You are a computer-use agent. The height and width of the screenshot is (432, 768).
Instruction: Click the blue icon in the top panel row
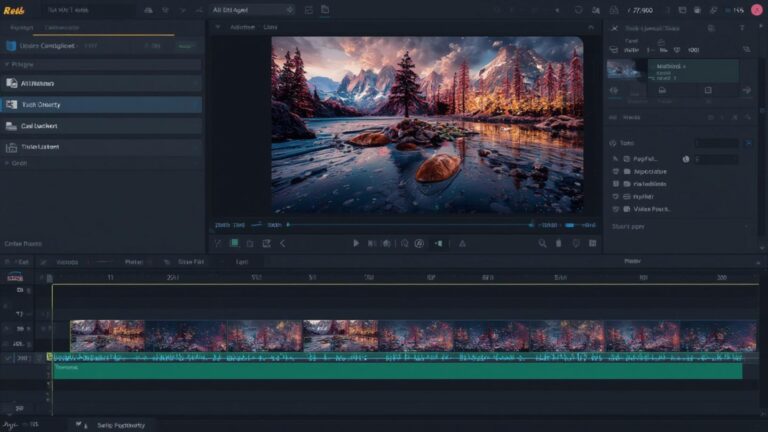click(11, 46)
